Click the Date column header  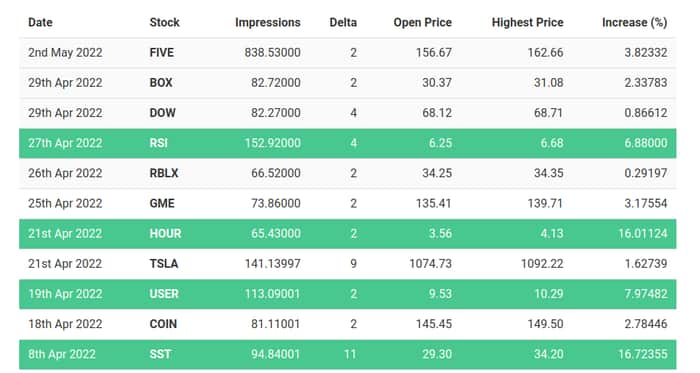click(40, 22)
